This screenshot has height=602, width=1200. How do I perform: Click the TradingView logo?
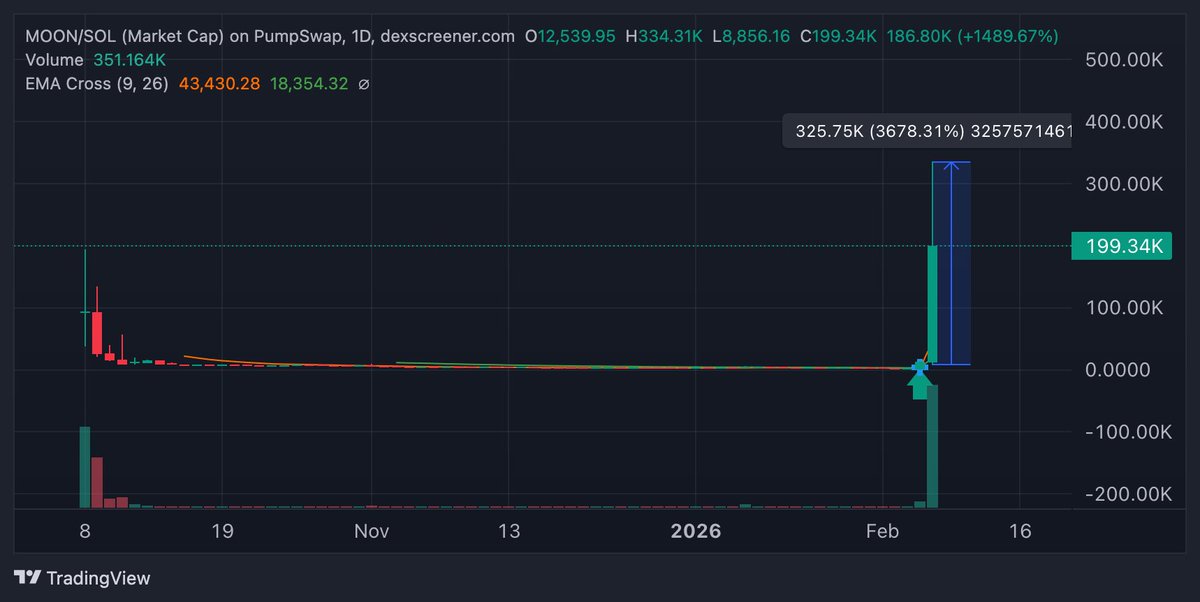pos(82,577)
